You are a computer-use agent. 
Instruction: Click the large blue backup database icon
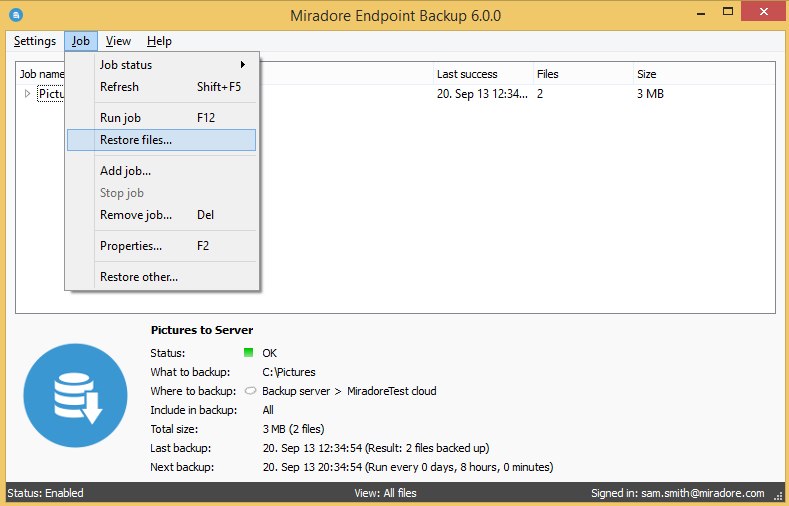point(75,395)
